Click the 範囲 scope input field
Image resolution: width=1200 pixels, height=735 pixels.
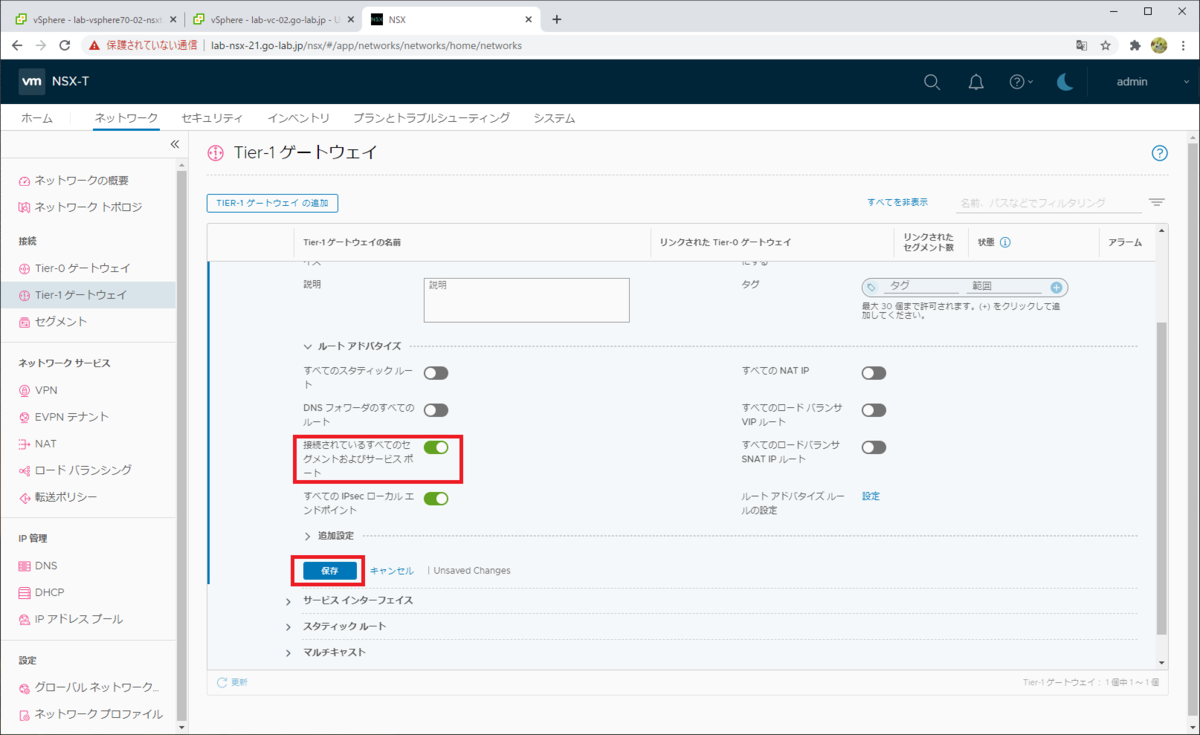point(1005,287)
